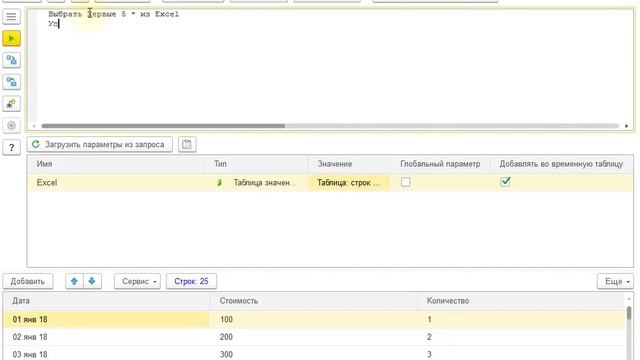Select the 02 янв 18 date cell
640x360 pixels.
click(106, 337)
